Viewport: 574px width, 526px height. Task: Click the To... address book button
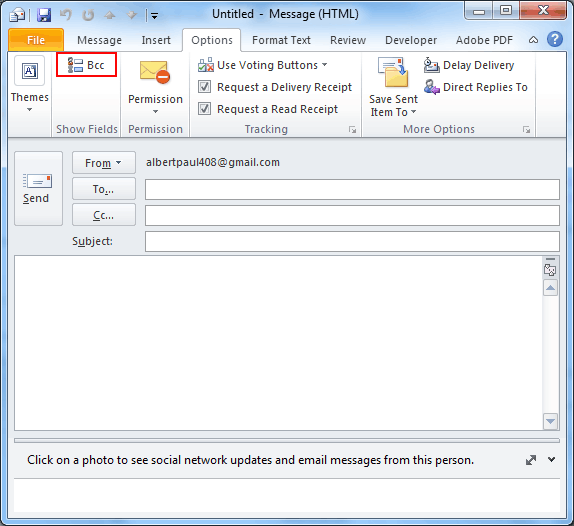point(104,189)
